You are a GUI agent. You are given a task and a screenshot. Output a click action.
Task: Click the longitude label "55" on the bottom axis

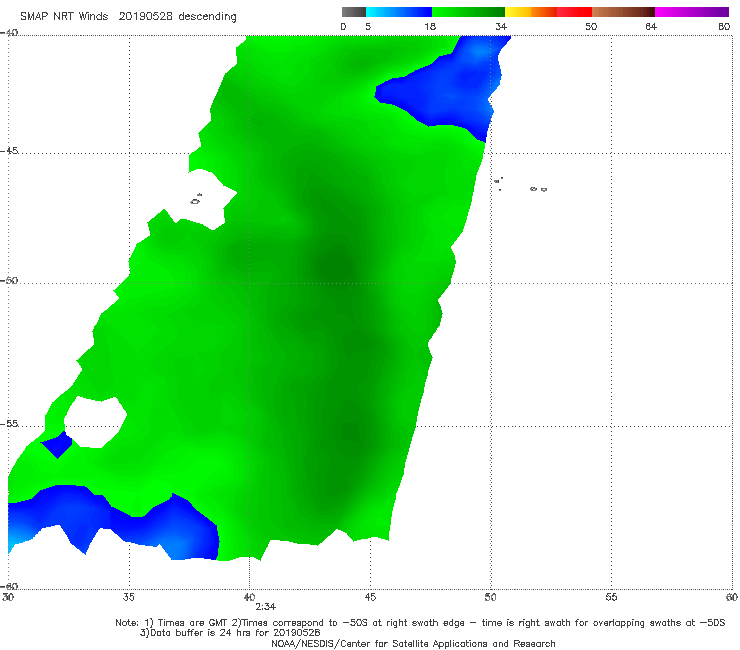pyautogui.click(x=611, y=598)
